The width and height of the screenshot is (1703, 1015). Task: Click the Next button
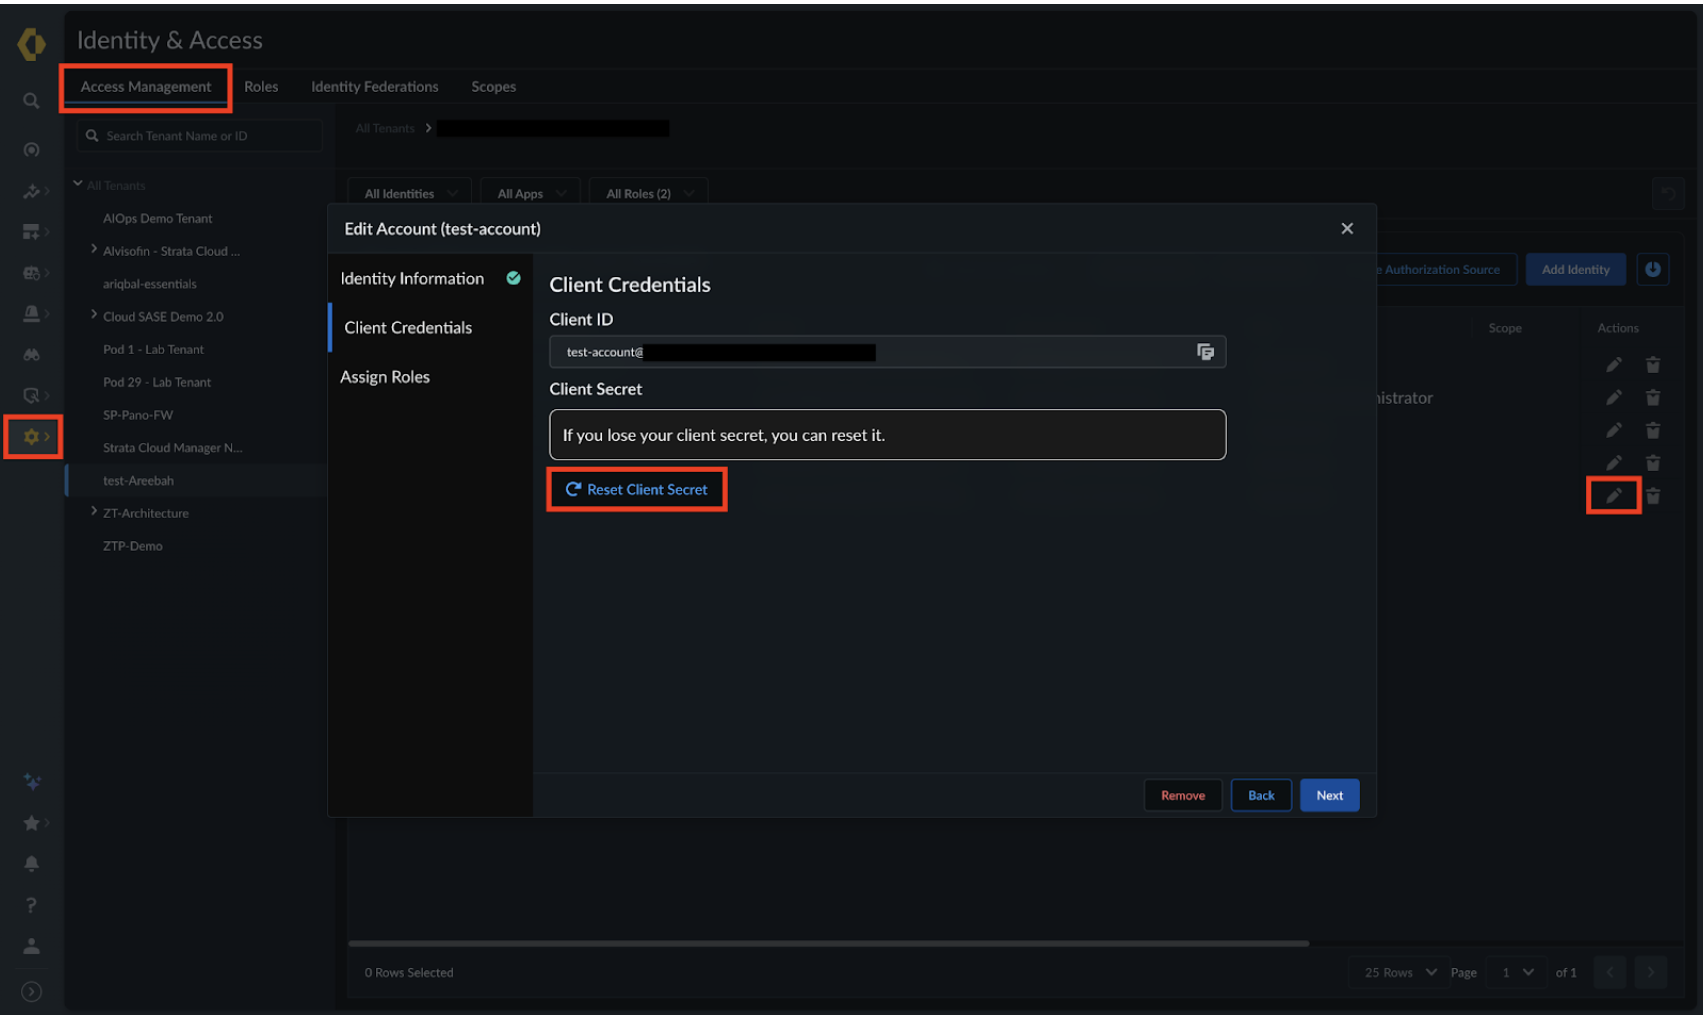point(1329,796)
